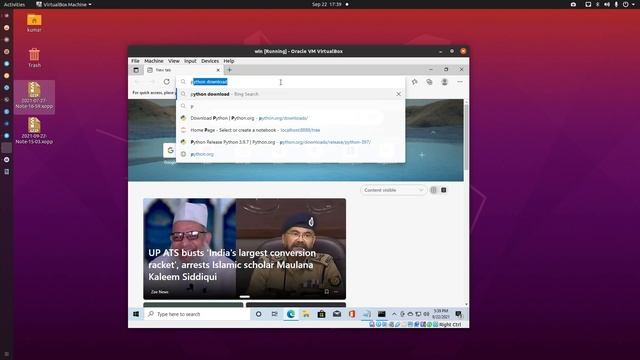640x360 pixels.
Task: Click page vertical scrollbar in Edge
Action: pyautogui.click(x=466, y=136)
